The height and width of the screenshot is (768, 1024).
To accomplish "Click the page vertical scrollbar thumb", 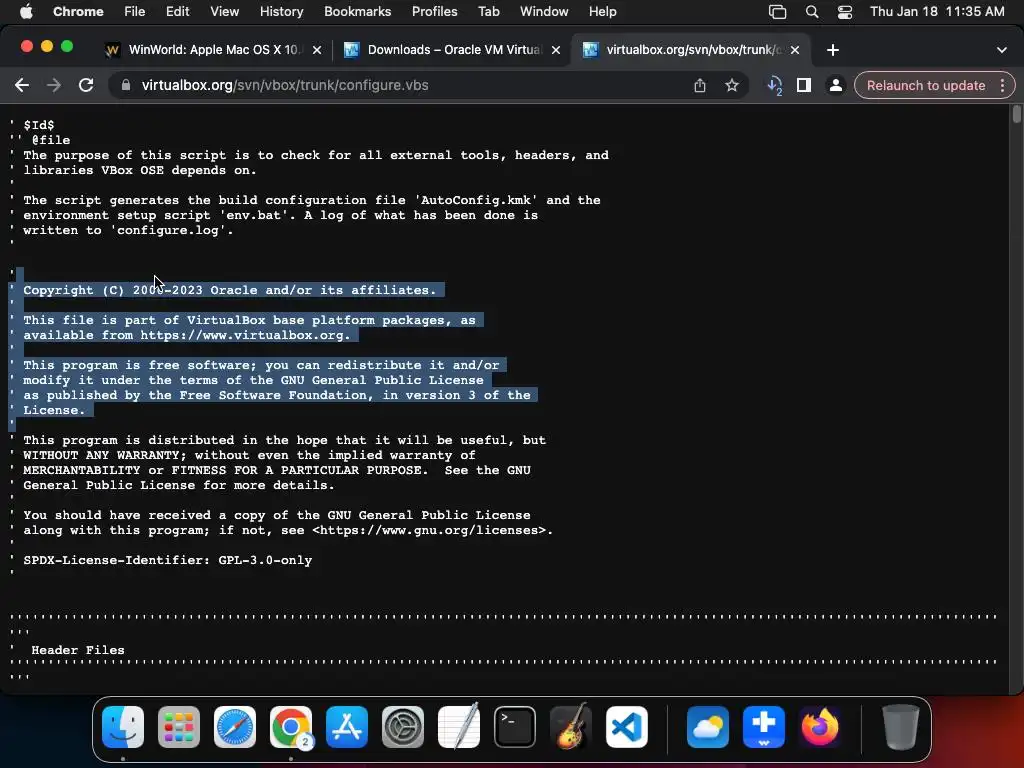I will pyautogui.click(x=1016, y=114).
